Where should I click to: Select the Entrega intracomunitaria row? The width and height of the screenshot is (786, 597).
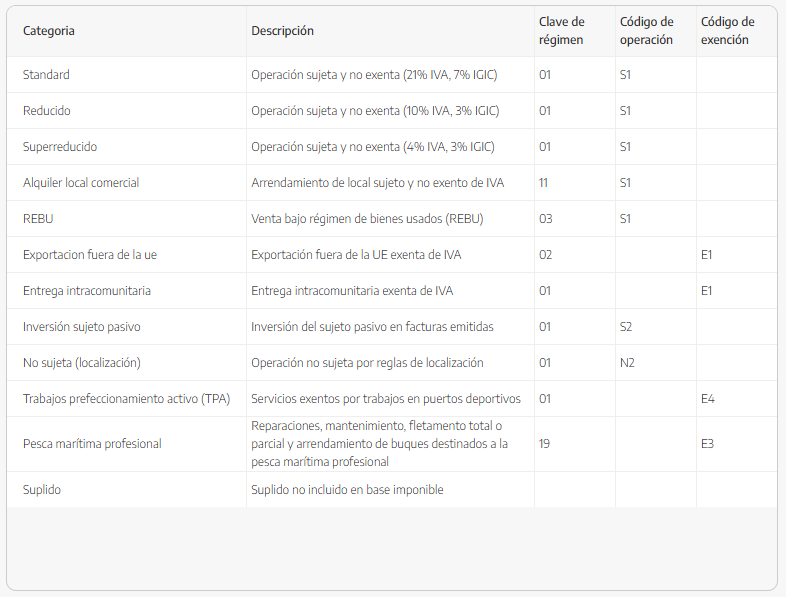tap(87, 291)
